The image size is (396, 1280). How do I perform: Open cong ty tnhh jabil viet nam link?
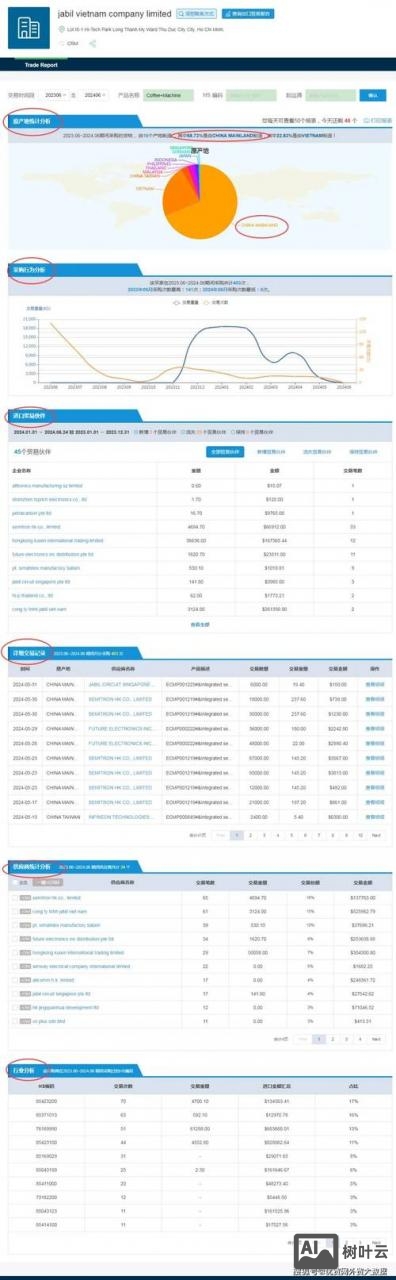pos(39,608)
